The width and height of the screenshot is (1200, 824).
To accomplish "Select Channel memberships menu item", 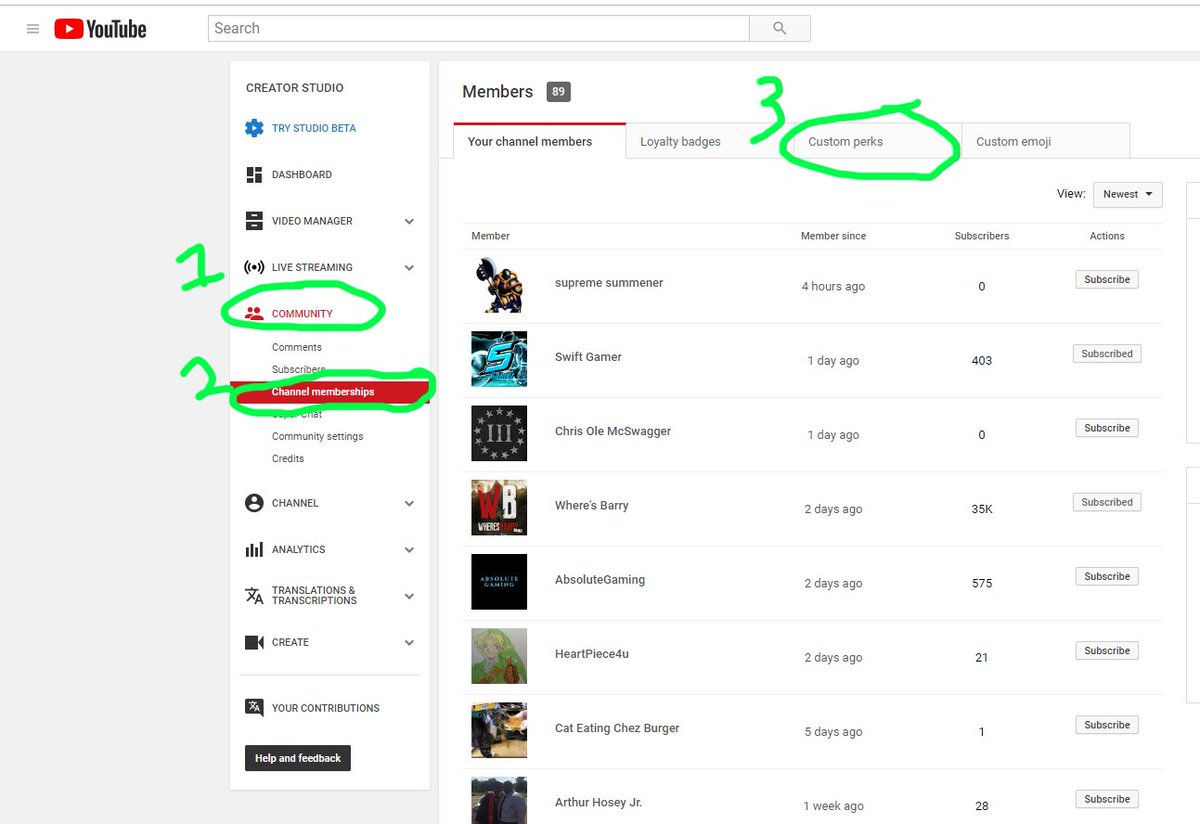I will (330, 392).
